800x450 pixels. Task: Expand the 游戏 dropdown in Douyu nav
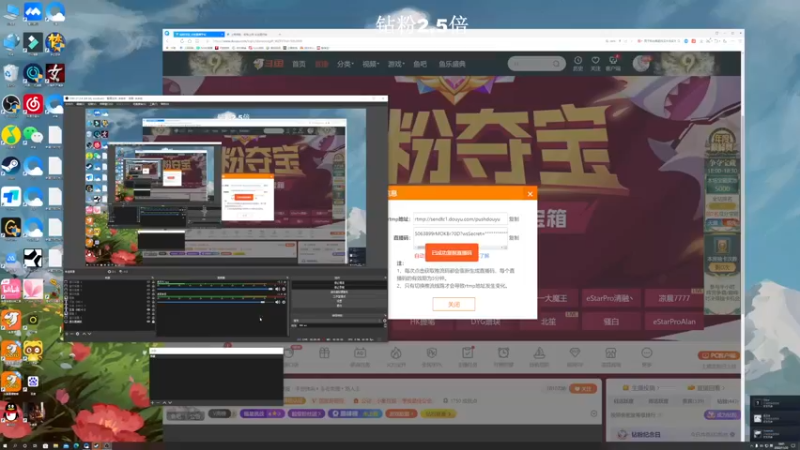pyautogui.click(x=396, y=64)
